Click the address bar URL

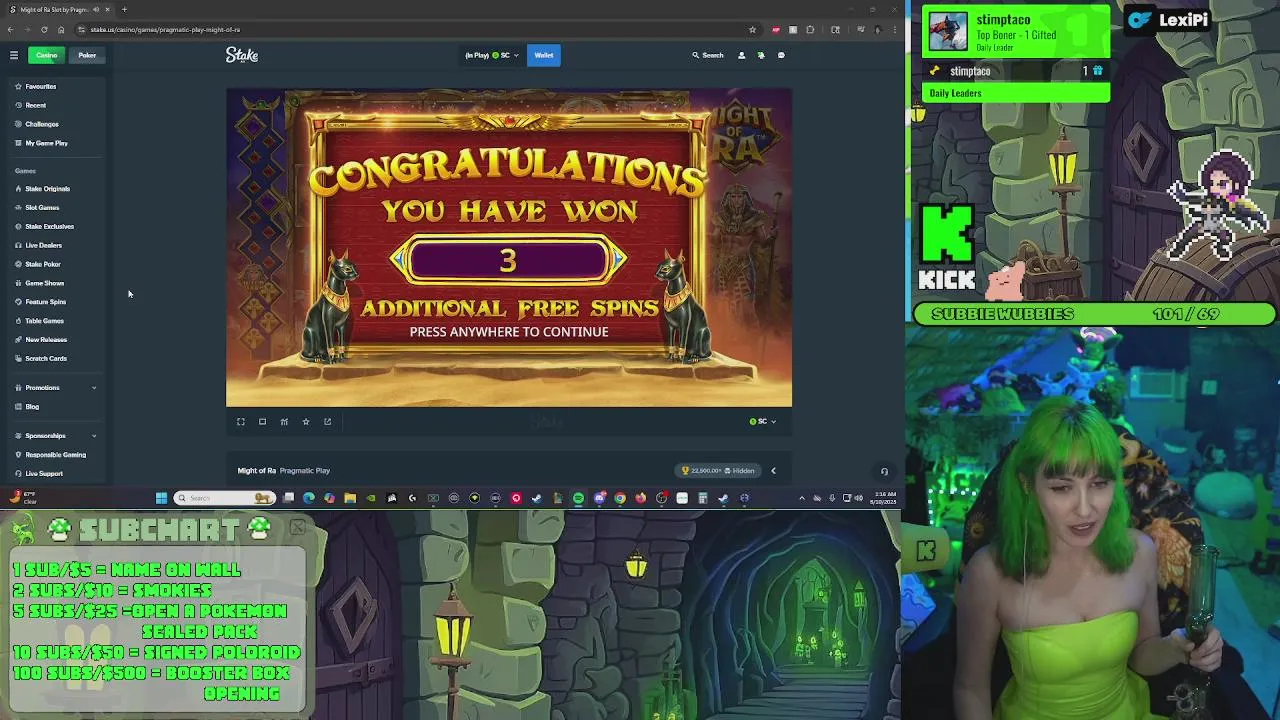[165, 29]
